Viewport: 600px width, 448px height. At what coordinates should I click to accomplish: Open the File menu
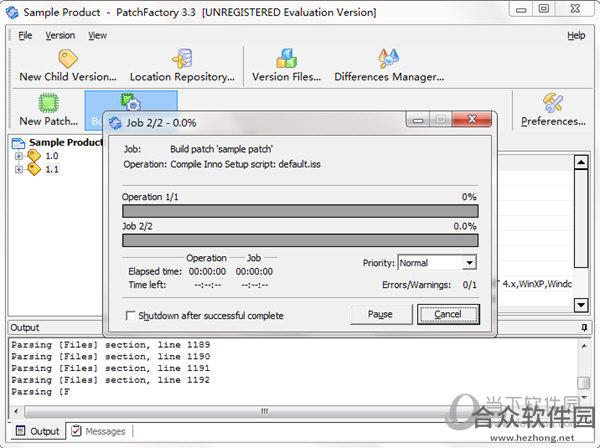tap(25, 36)
